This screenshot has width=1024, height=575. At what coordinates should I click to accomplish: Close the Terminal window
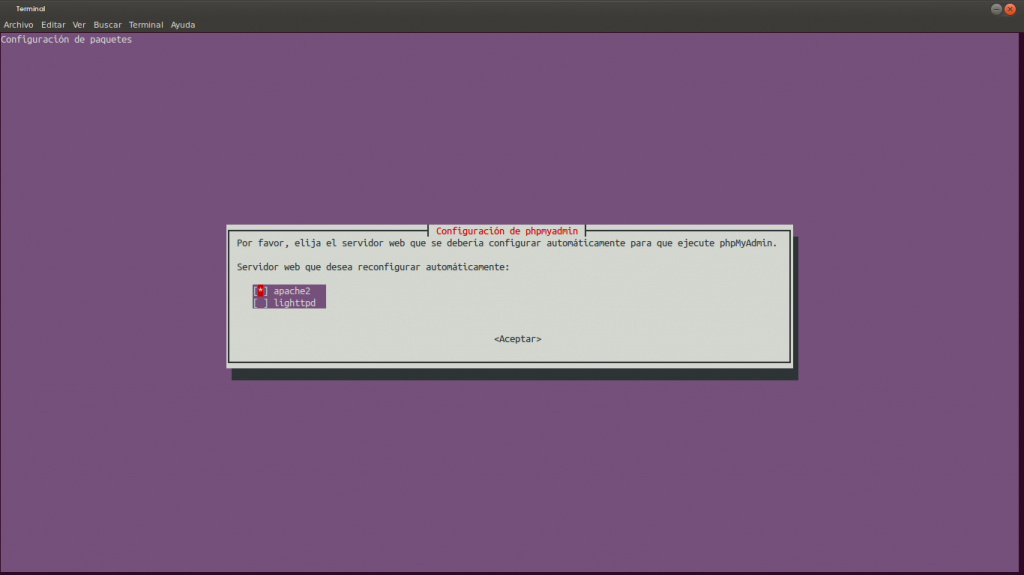(1010, 9)
